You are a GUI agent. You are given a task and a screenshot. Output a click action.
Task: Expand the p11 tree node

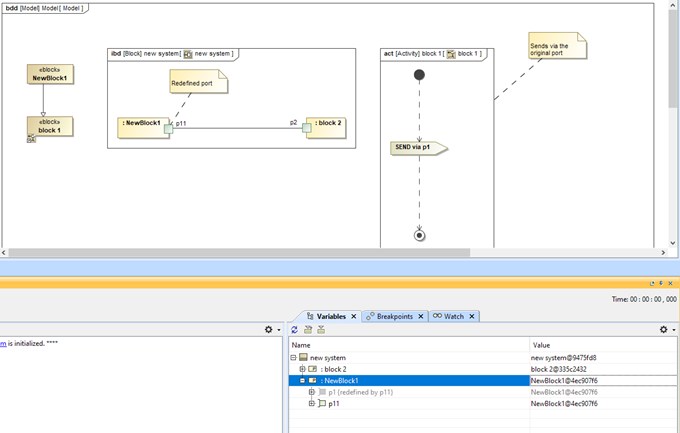[311, 404]
